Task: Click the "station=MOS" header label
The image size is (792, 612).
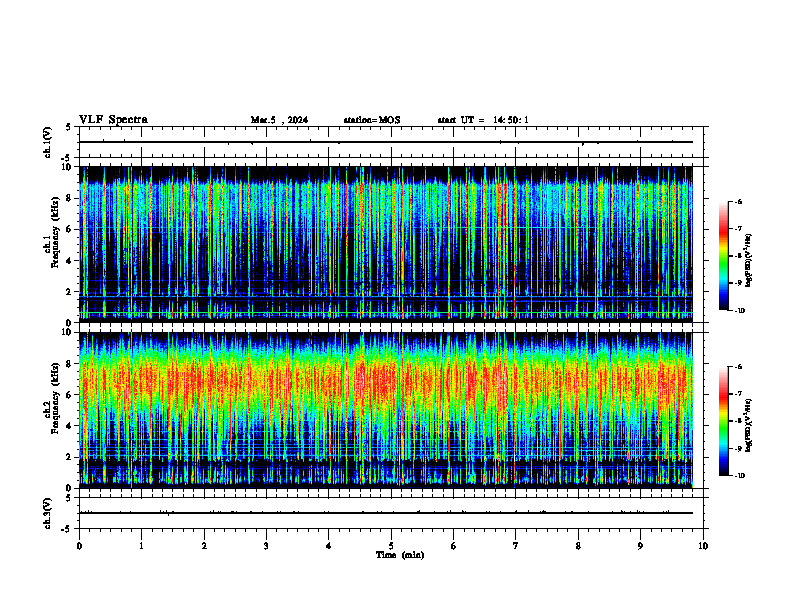Action: 372,120
